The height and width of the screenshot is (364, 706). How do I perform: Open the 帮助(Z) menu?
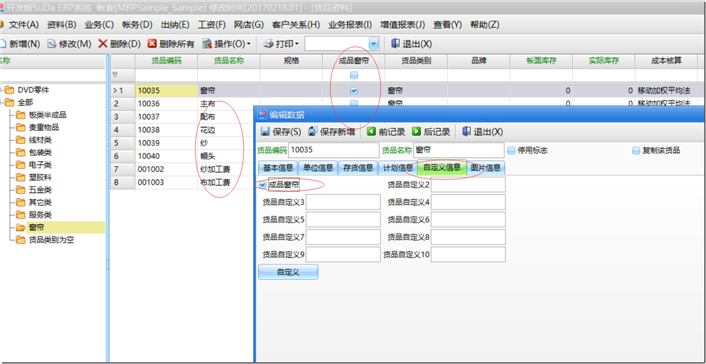coord(484,25)
